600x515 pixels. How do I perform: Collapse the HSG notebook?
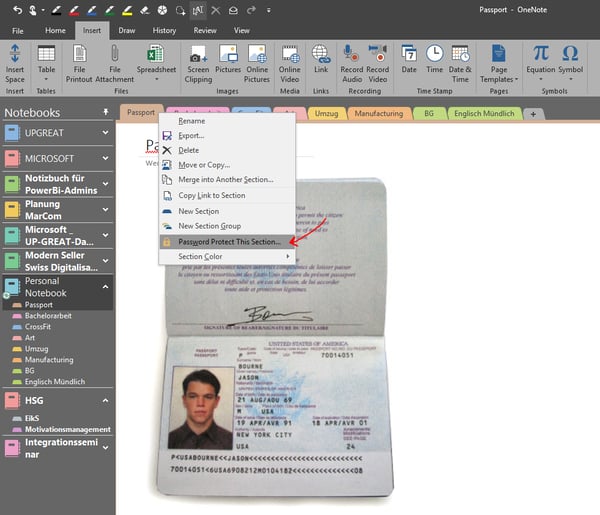click(x=105, y=400)
